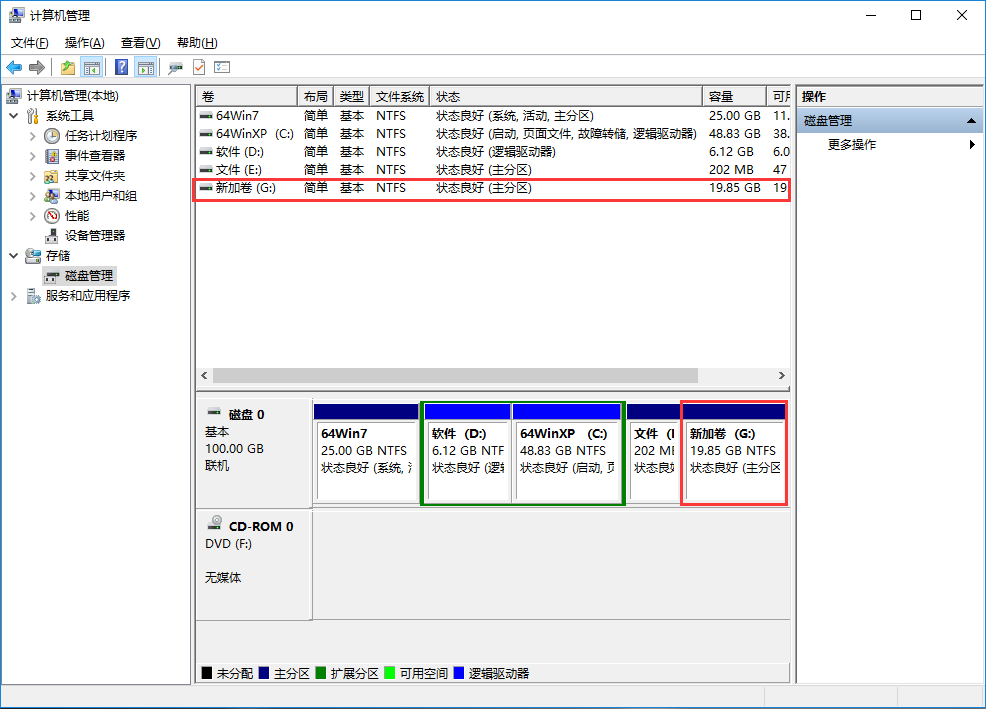Click the rescan disks magnifier toolbar icon

coord(176,67)
